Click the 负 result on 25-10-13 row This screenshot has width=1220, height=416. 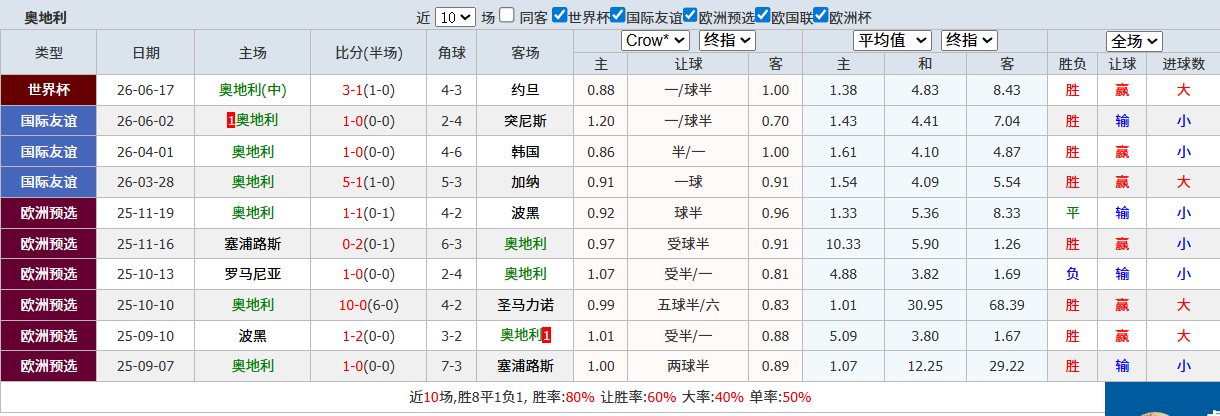(x=1073, y=274)
